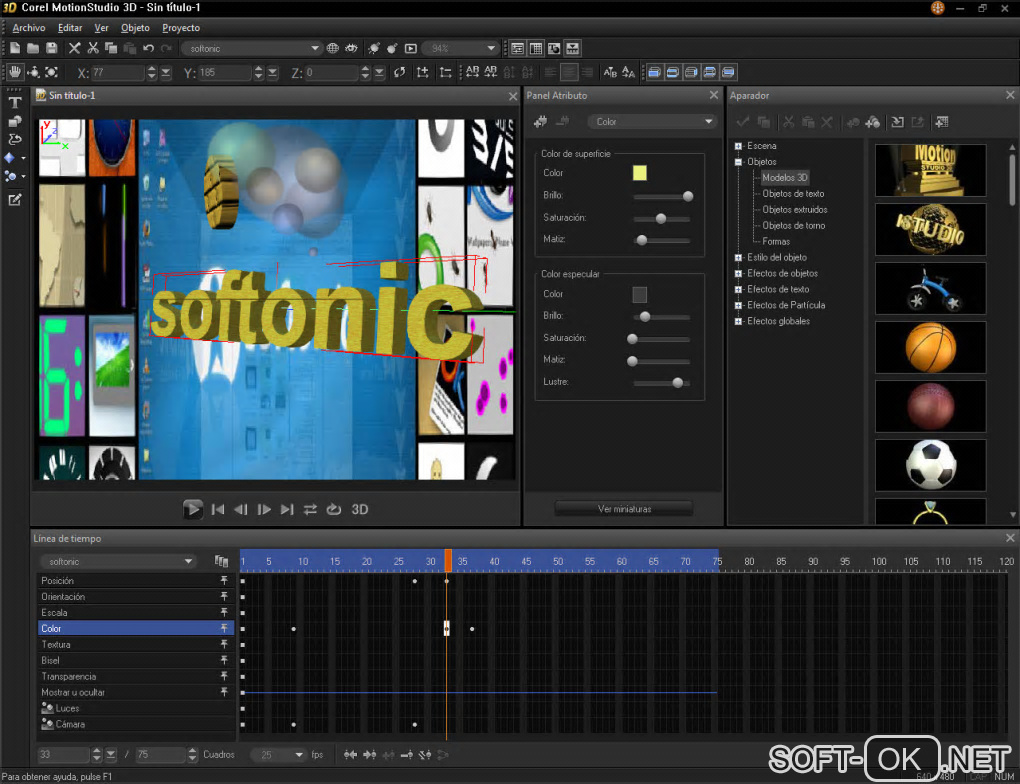This screenshot has height=784, width=1020.
Task: Open the zoom percentage dropdown
Action: click(490, 48)
